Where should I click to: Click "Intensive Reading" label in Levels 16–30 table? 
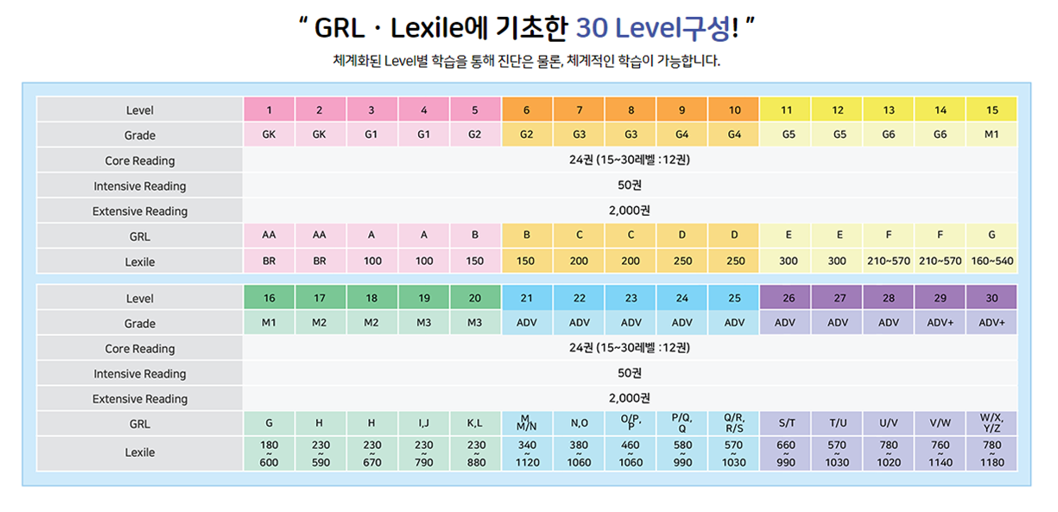[x=140, y=373]
